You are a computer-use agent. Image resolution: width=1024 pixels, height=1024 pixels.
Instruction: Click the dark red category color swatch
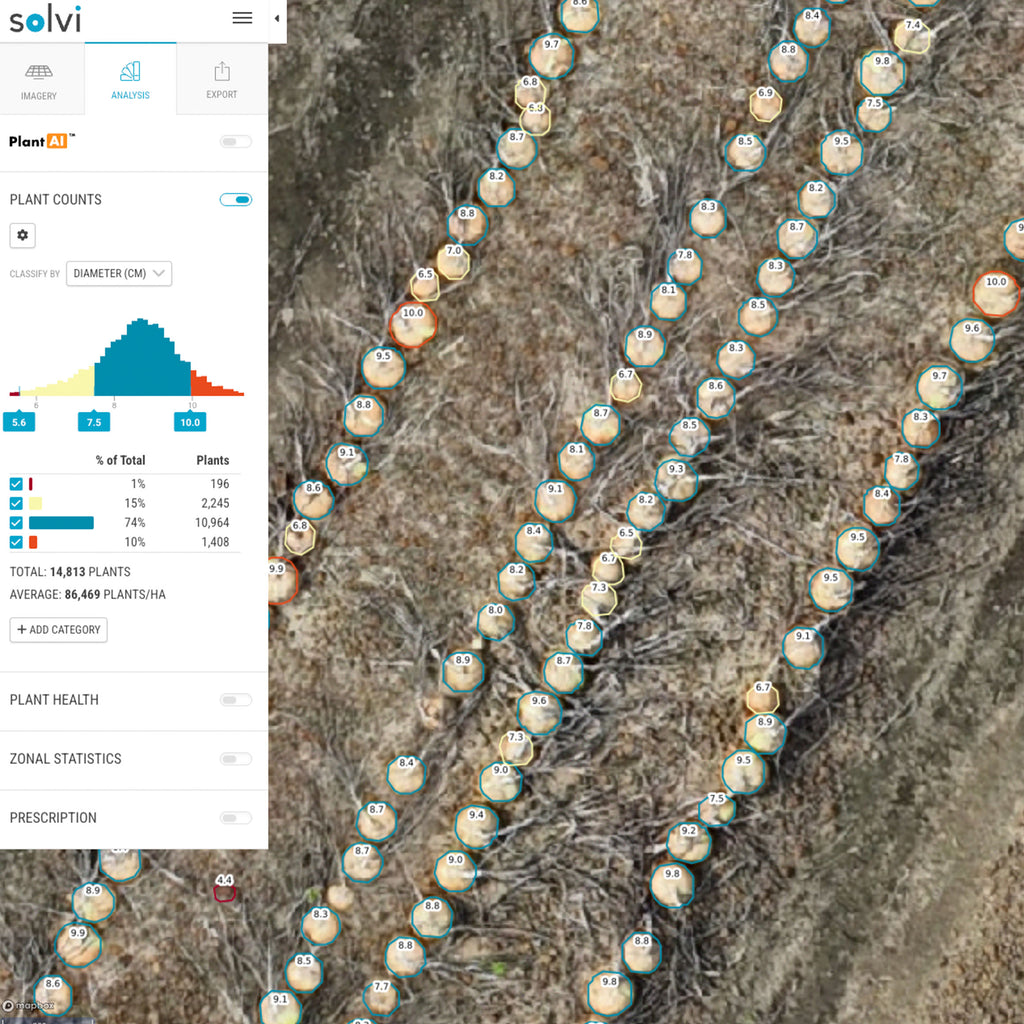(x=31, y=484)
